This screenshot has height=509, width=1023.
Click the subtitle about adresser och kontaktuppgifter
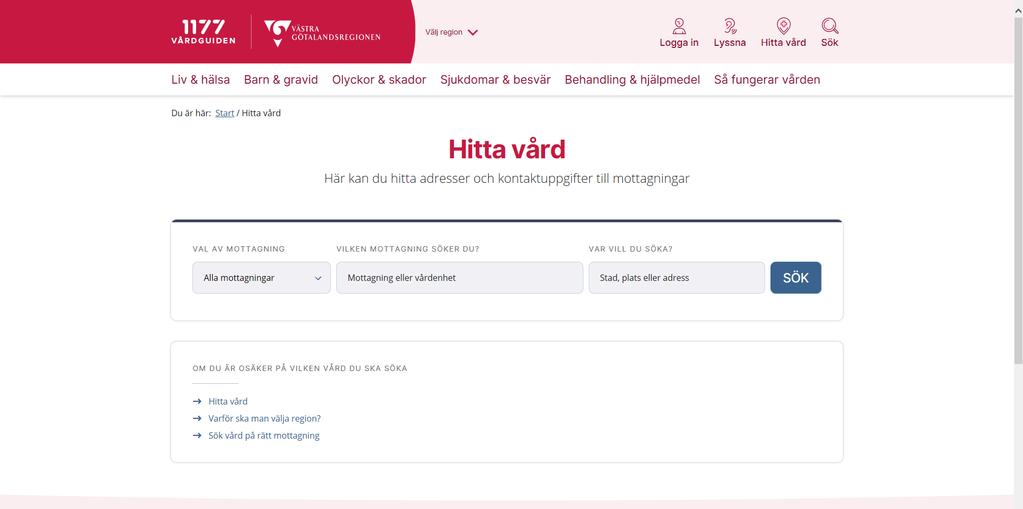coord(506,178)
